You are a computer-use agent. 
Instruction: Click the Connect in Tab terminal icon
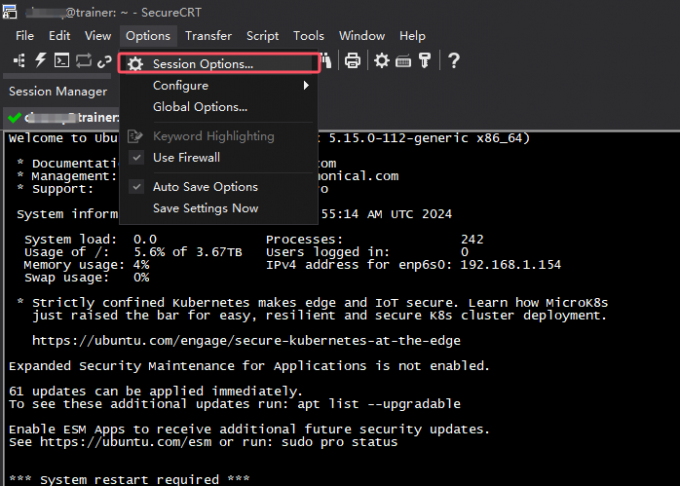(x=62, y=60)
